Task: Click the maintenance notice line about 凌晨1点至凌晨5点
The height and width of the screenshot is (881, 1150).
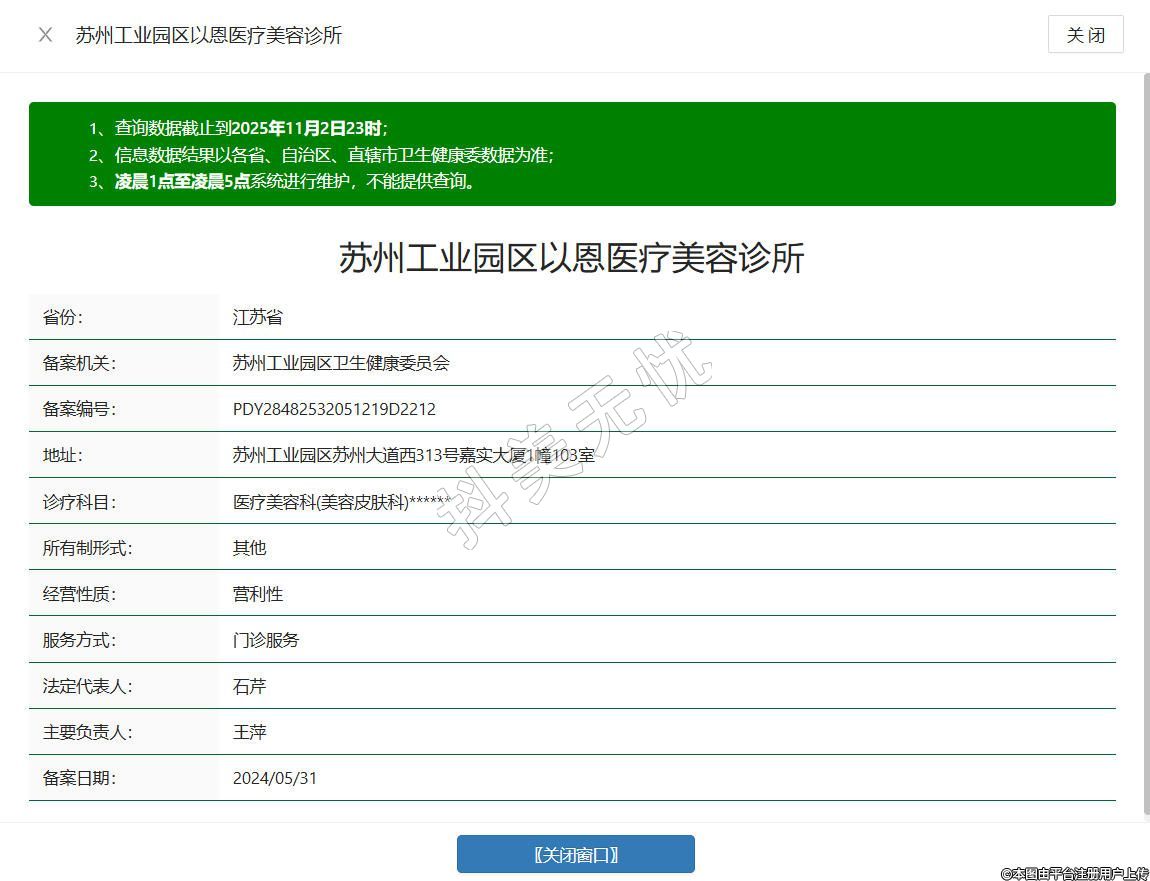Action: coord(295,181)
